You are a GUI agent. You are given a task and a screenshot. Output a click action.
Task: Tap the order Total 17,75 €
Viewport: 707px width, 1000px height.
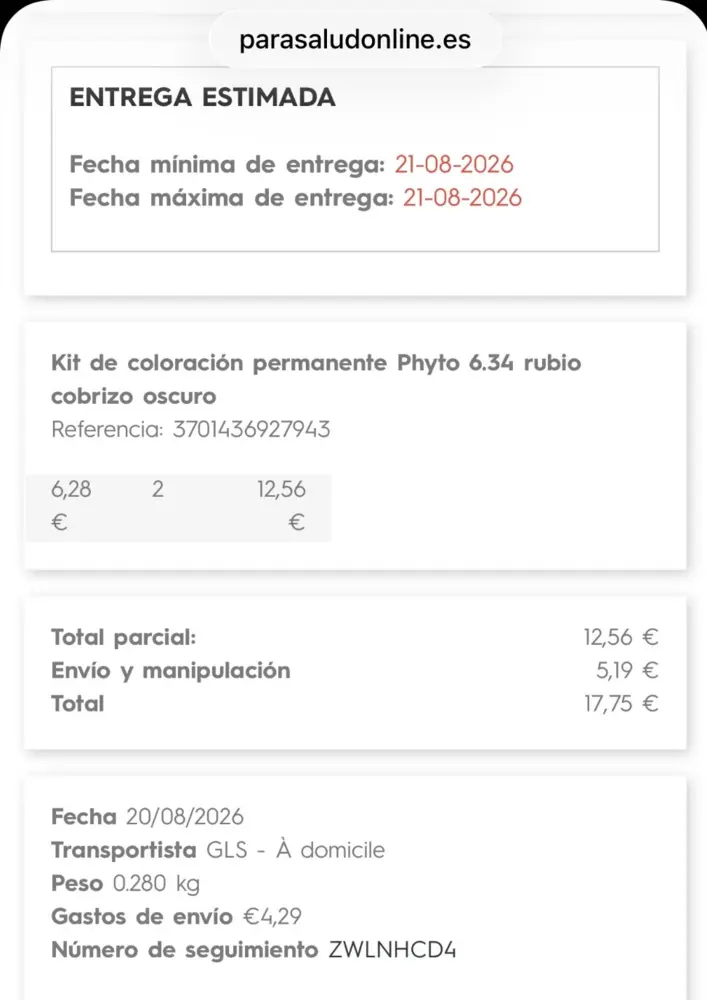pyautogui.click(x=621, y=703)
